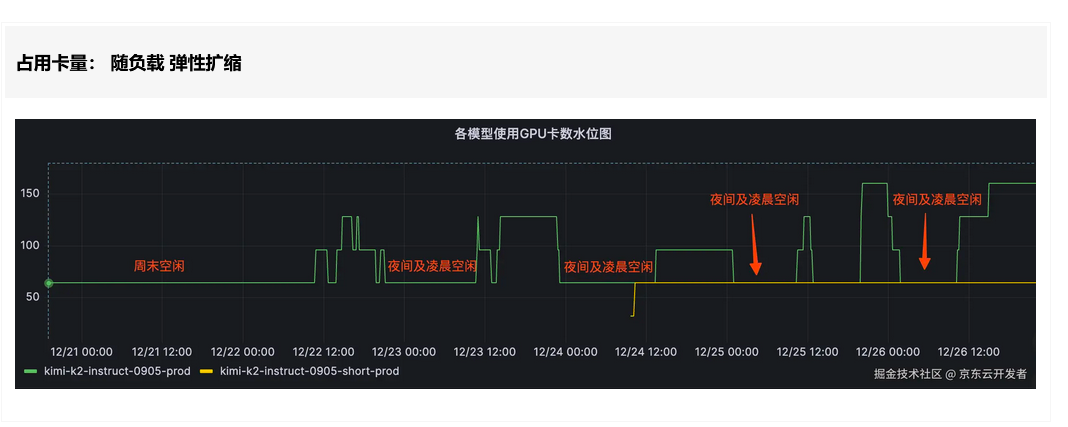1068x427 pixels.
Task: Click y-axis value 100
Action: pyautogui.click(x=31, y=246)
